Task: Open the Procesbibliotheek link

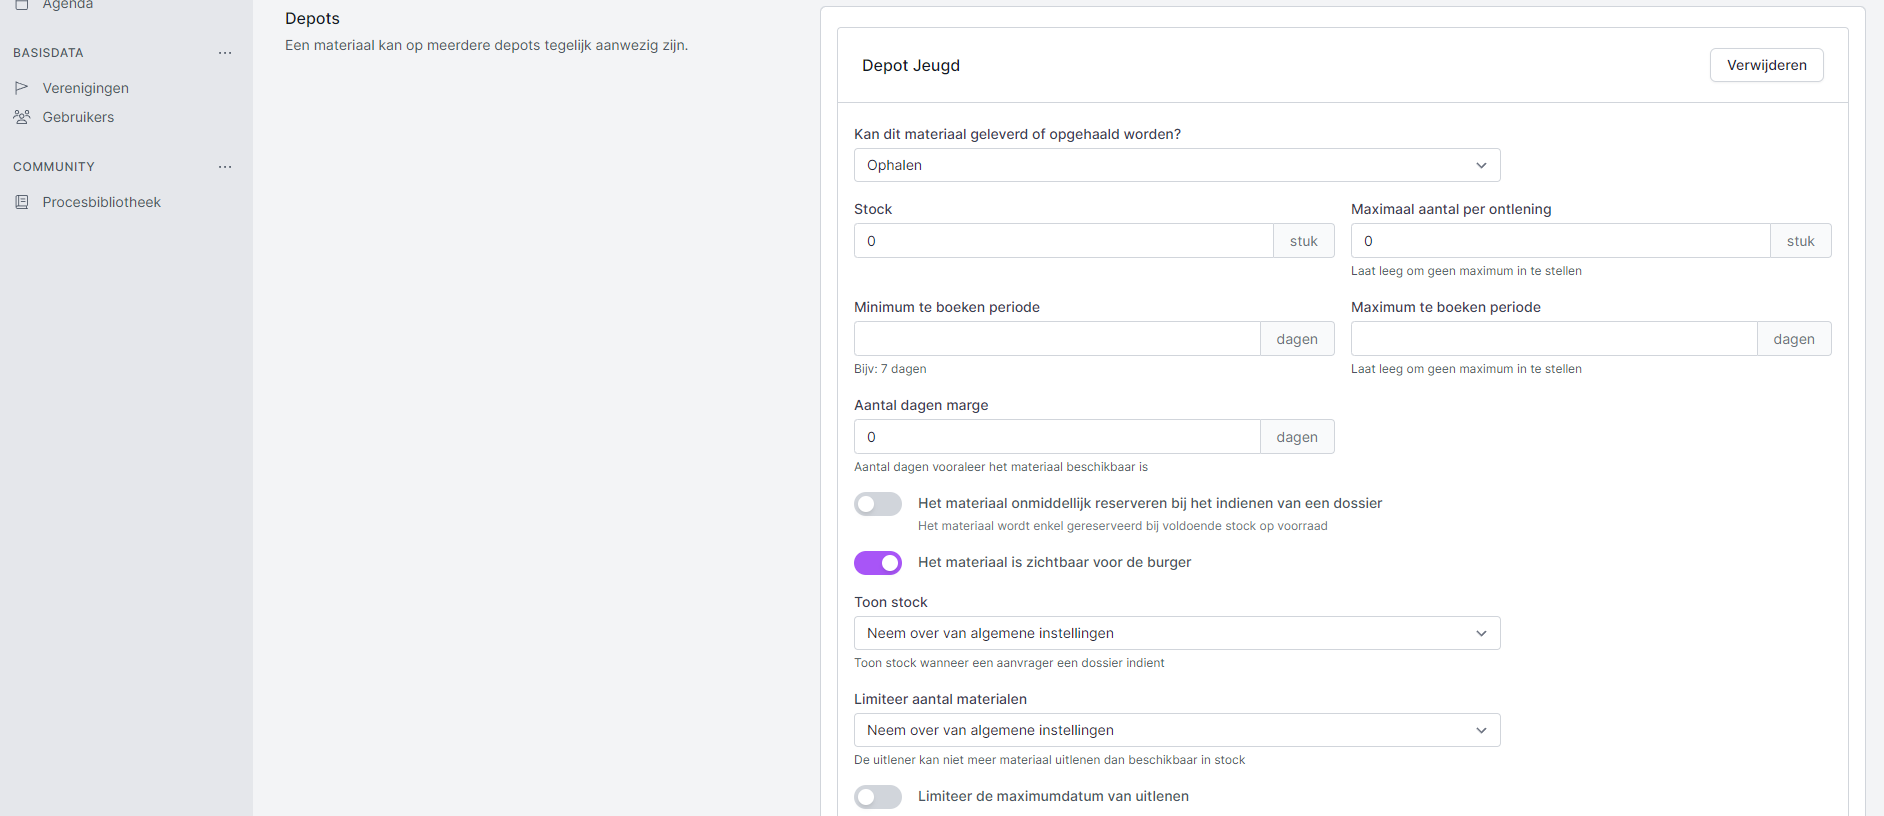Action: click(x=101, y=202)
